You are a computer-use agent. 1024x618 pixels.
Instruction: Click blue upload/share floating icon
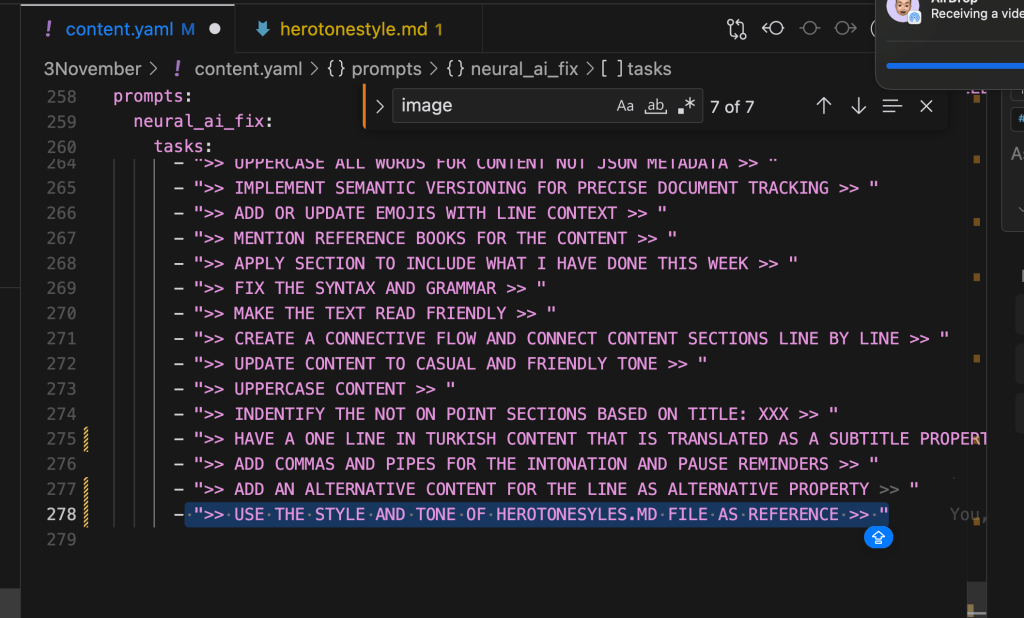pos(878,537)
